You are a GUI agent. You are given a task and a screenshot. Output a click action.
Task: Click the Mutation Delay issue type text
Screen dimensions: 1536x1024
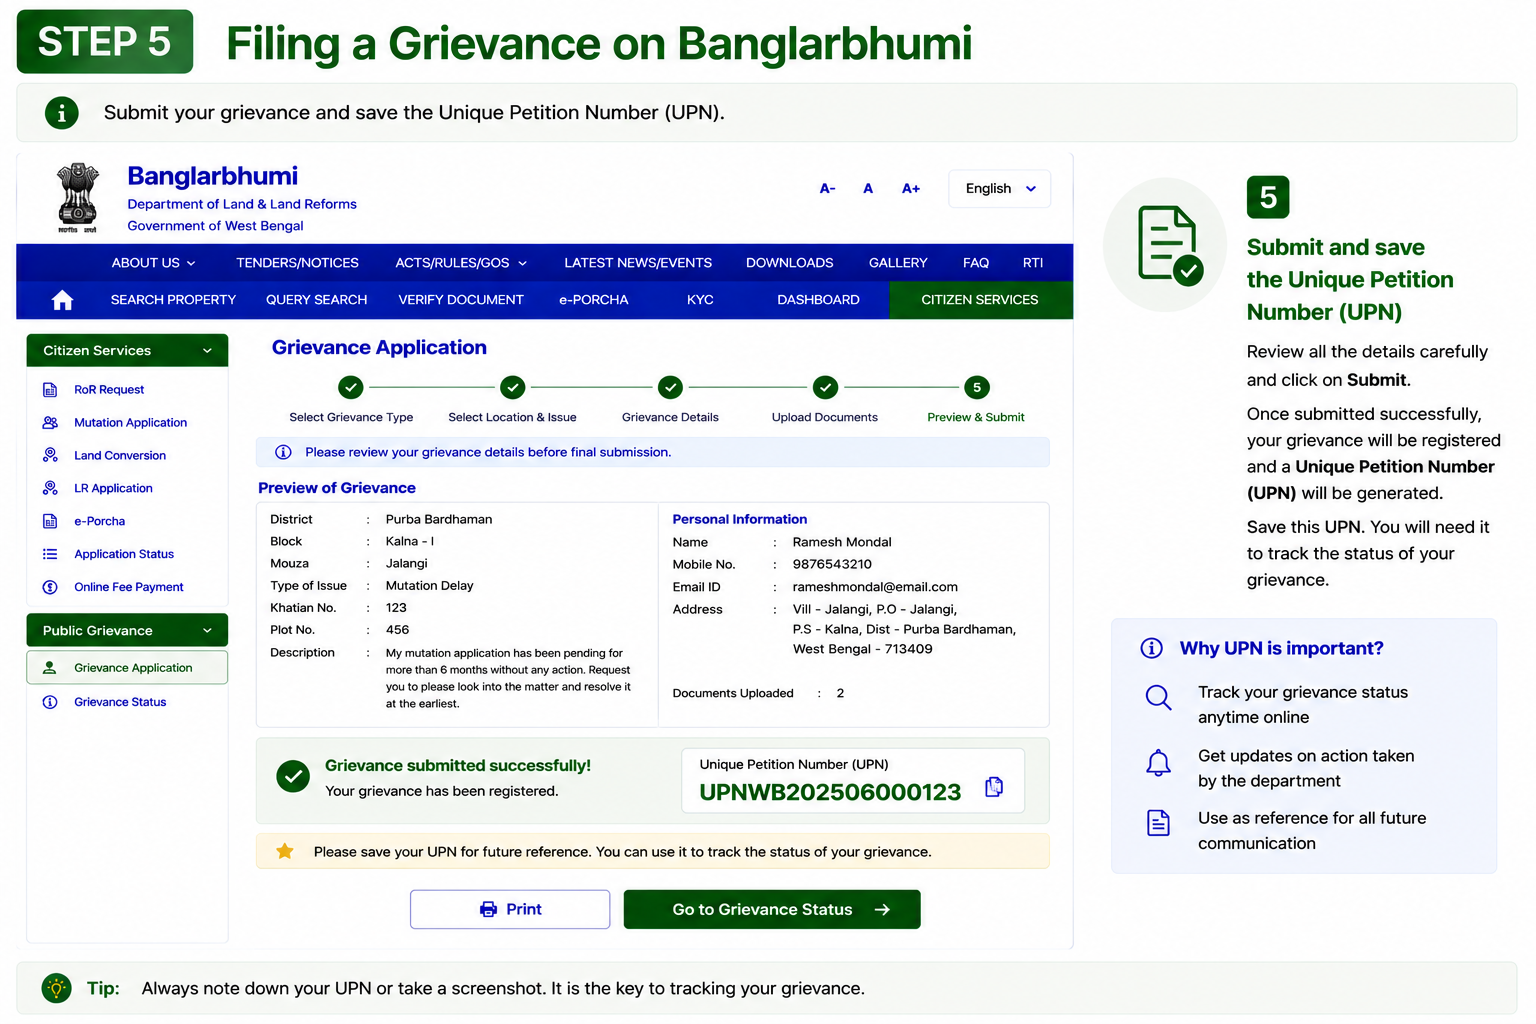(430, 586)
